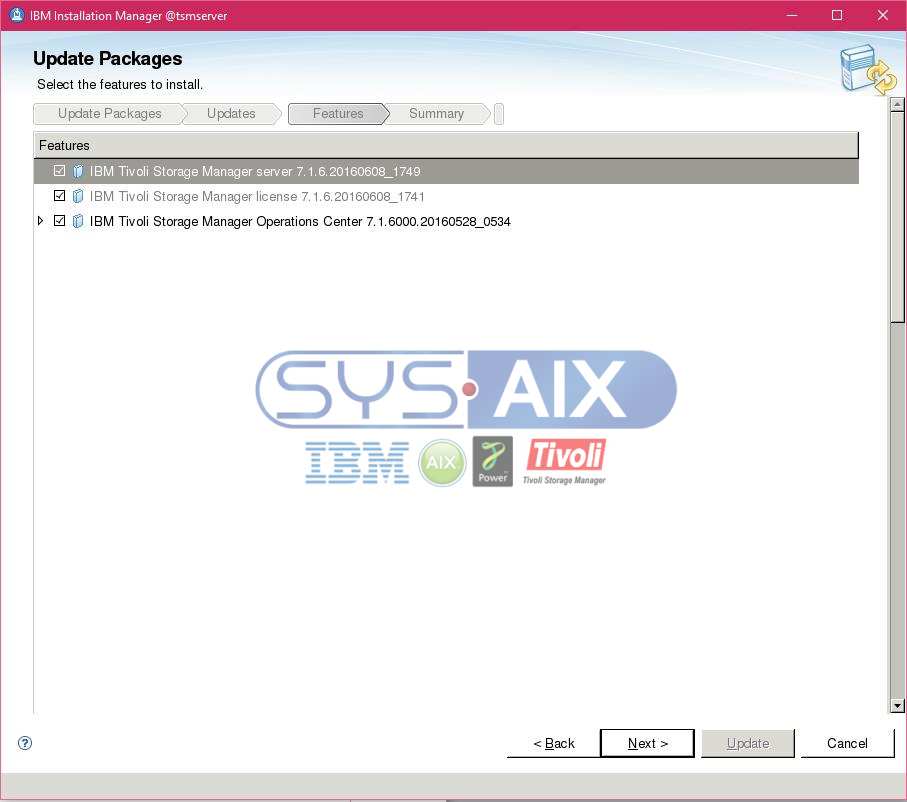Expand the Operations Center tree node

(40, 220)
